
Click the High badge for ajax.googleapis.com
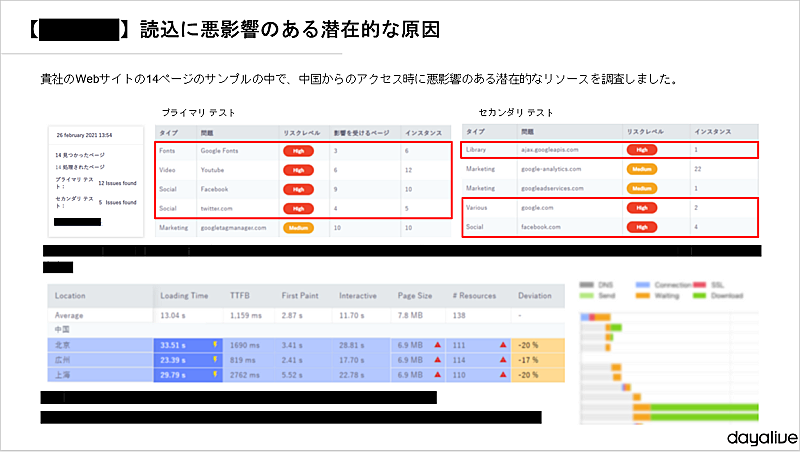[642, 150]
